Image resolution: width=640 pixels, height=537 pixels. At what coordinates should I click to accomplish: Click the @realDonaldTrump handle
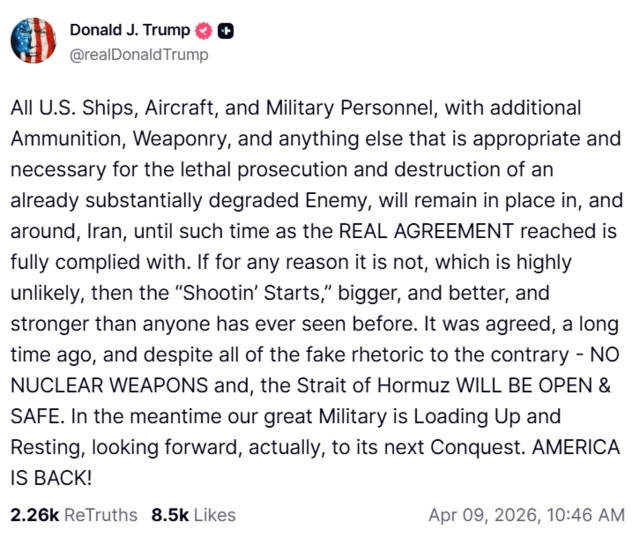point(139,54)
